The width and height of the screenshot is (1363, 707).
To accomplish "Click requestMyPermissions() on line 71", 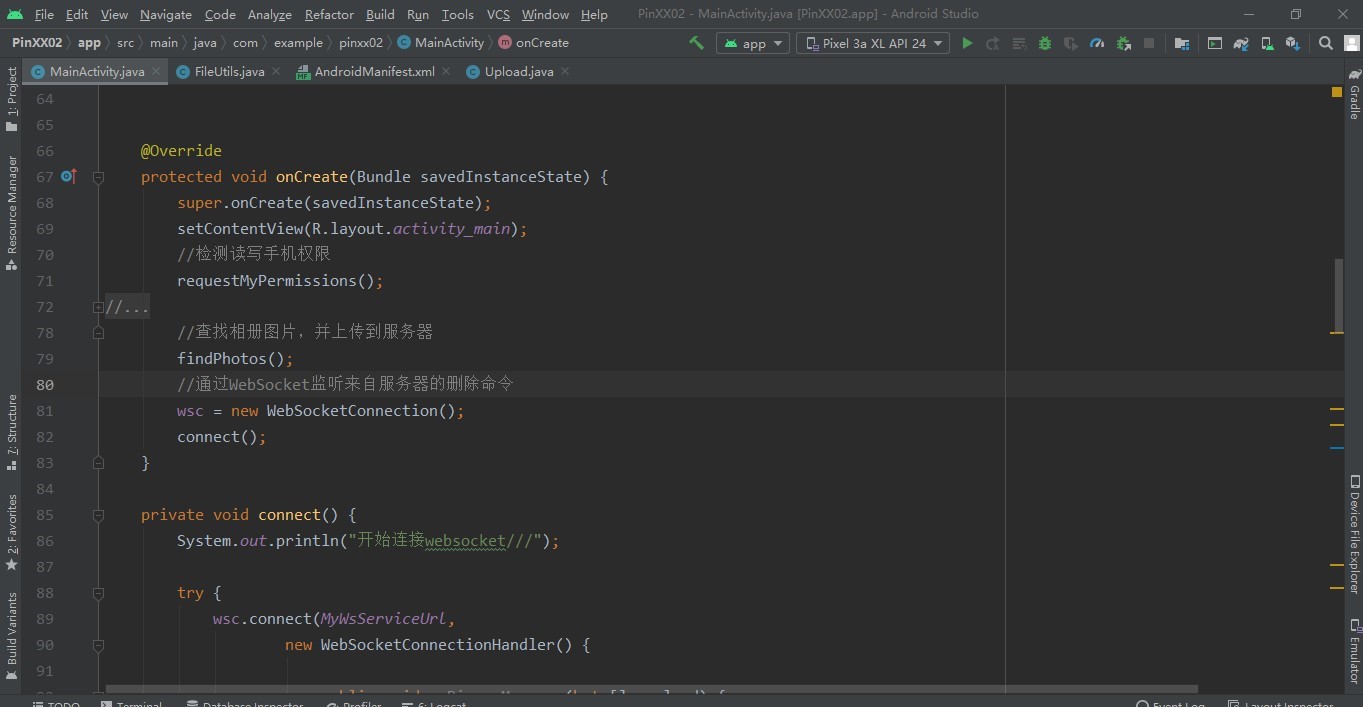I will [x=280, y=281].
